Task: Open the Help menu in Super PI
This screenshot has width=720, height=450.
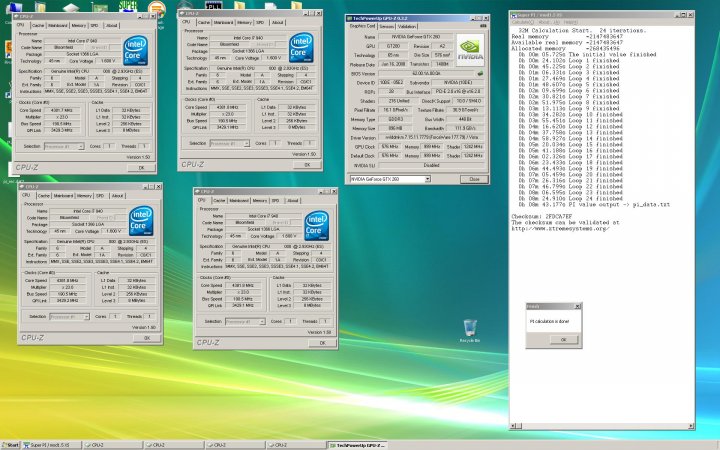Action: click(x=571, y=22)
